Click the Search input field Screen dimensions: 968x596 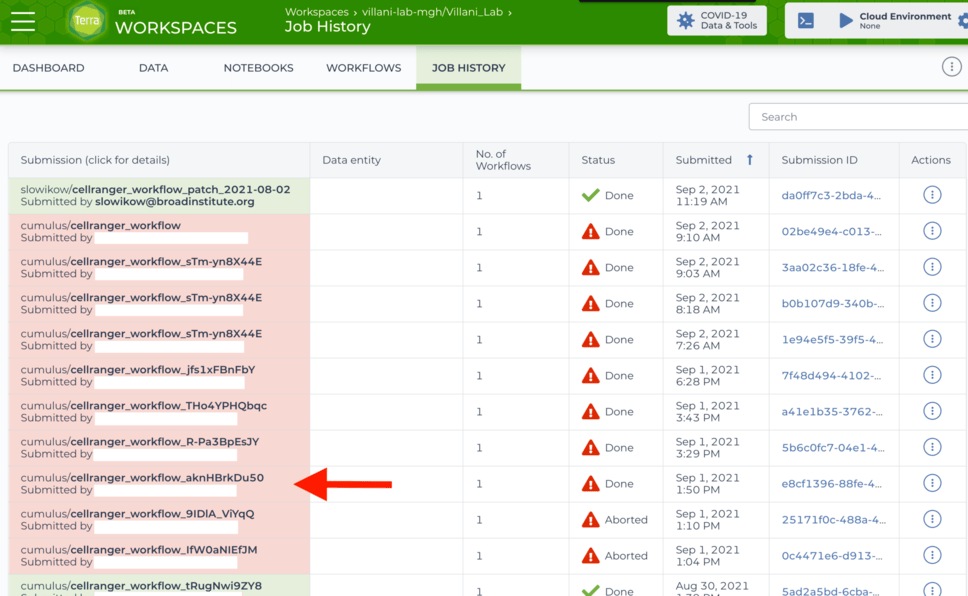click(x=858, y=117)
